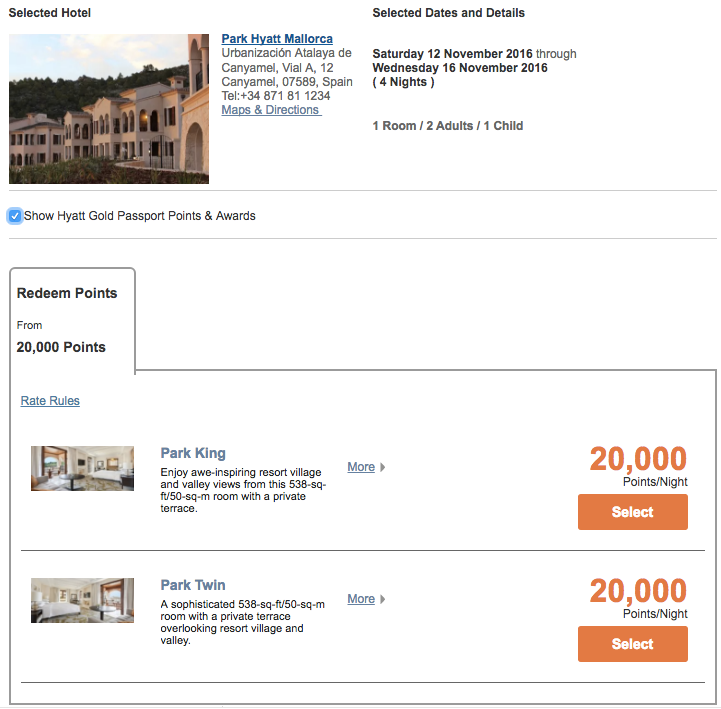Open the Park King room thumbnail
Screen dimensions: 721x709
[82, 468]
